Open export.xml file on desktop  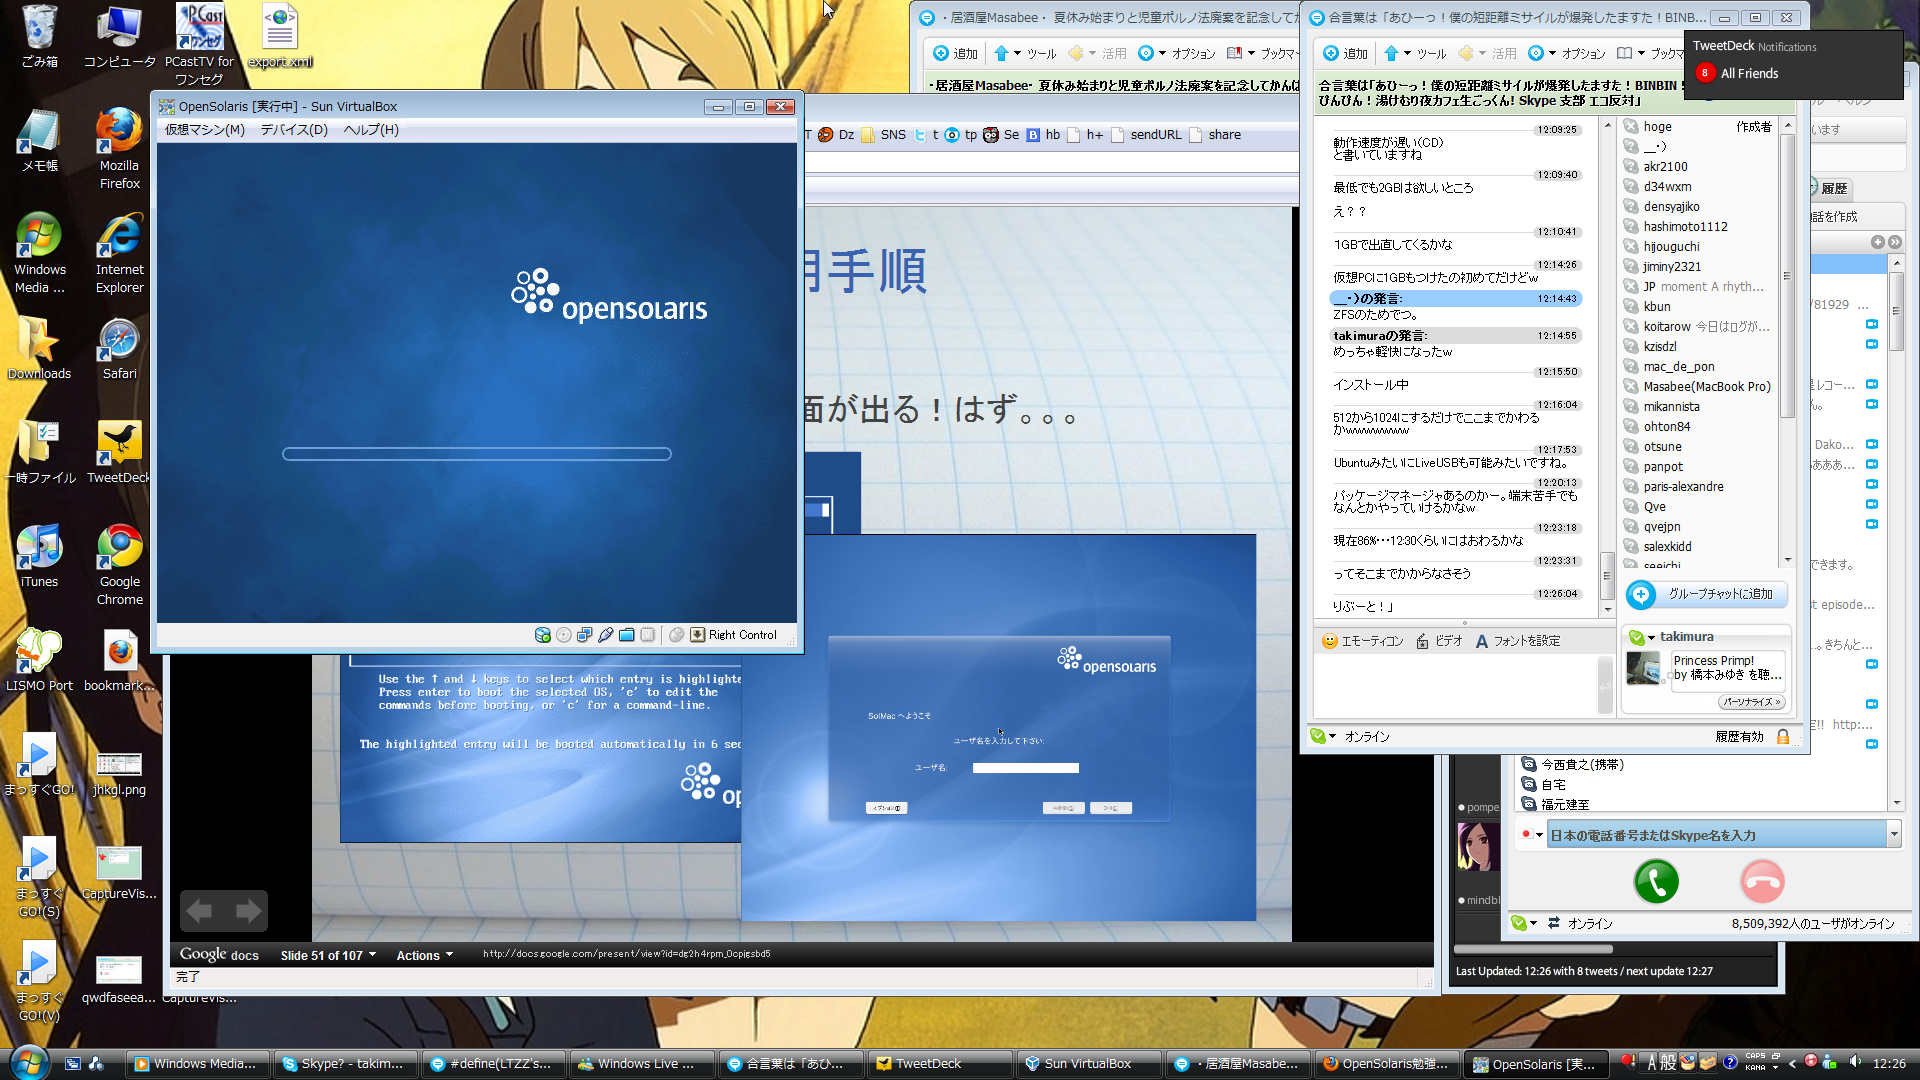click(x=280, y=36)
